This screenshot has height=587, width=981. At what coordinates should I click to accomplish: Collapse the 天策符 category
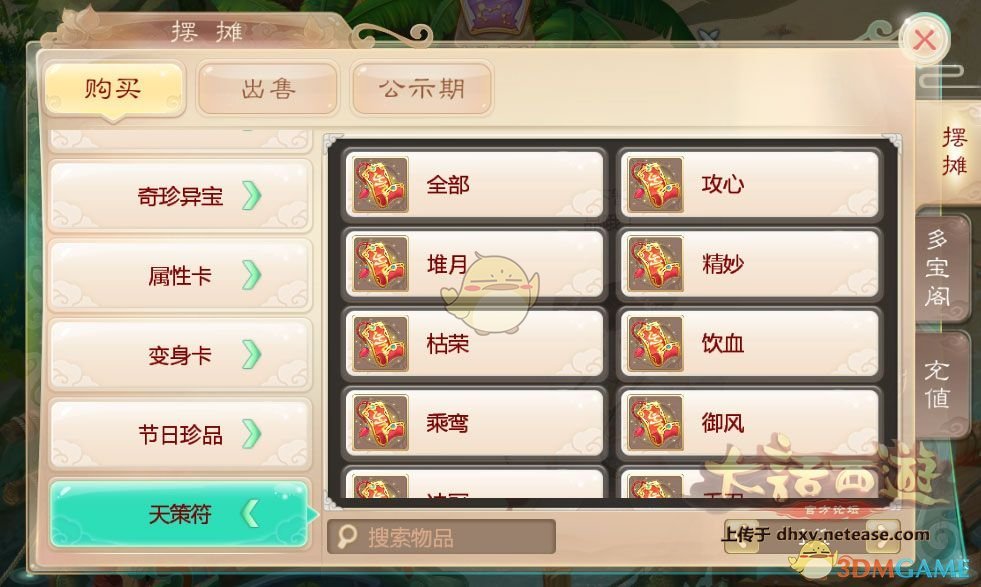(x=180, y=514)
